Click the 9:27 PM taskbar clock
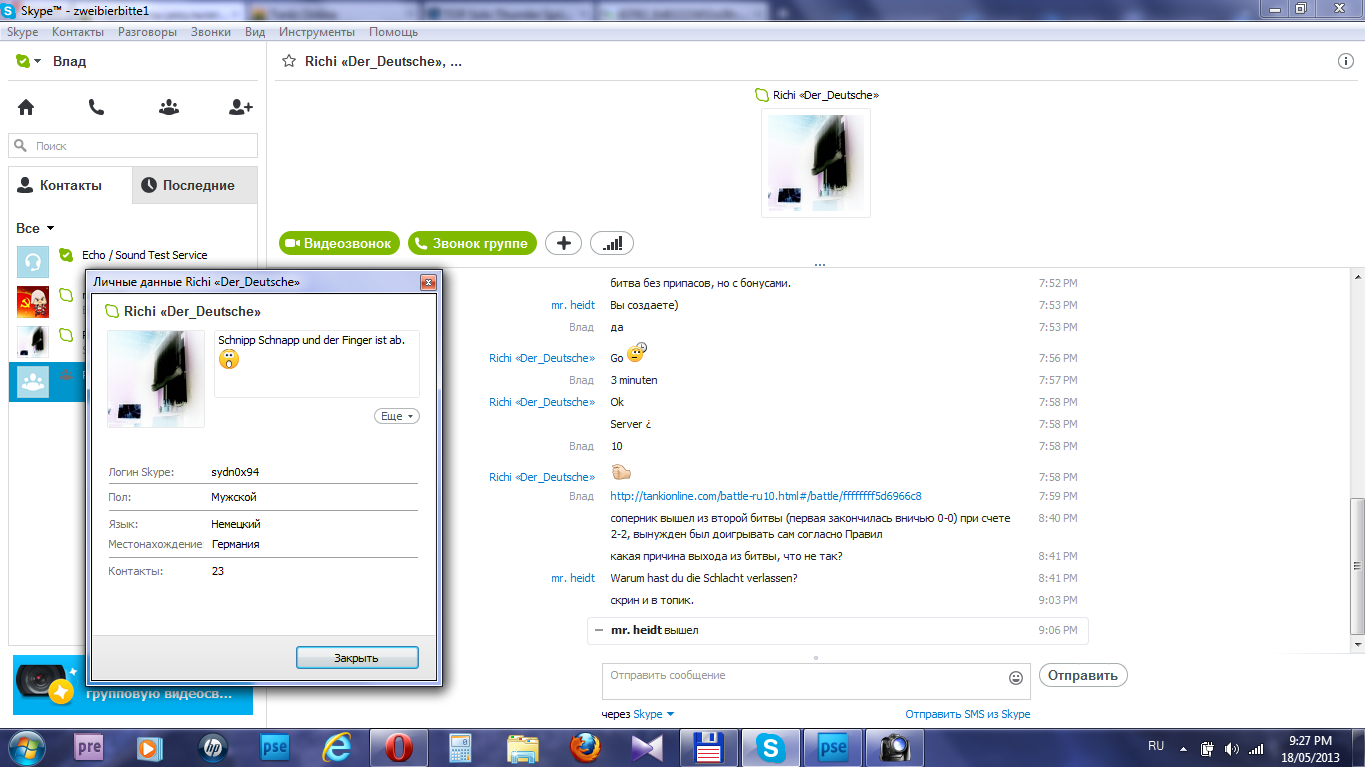1365x767 pixels. [x=1310, y=740]
